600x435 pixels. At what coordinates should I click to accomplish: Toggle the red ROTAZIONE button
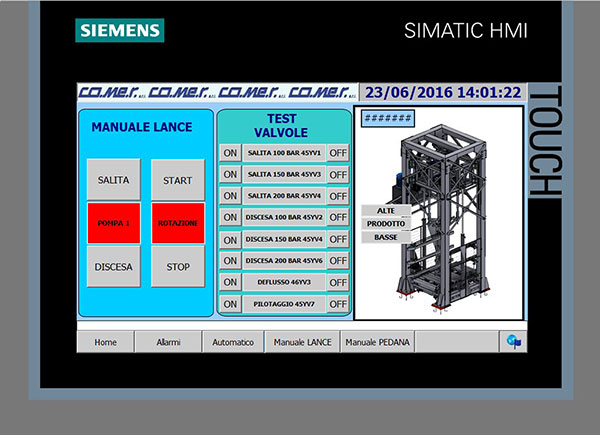pyautogui.click(x=178, y=222)
